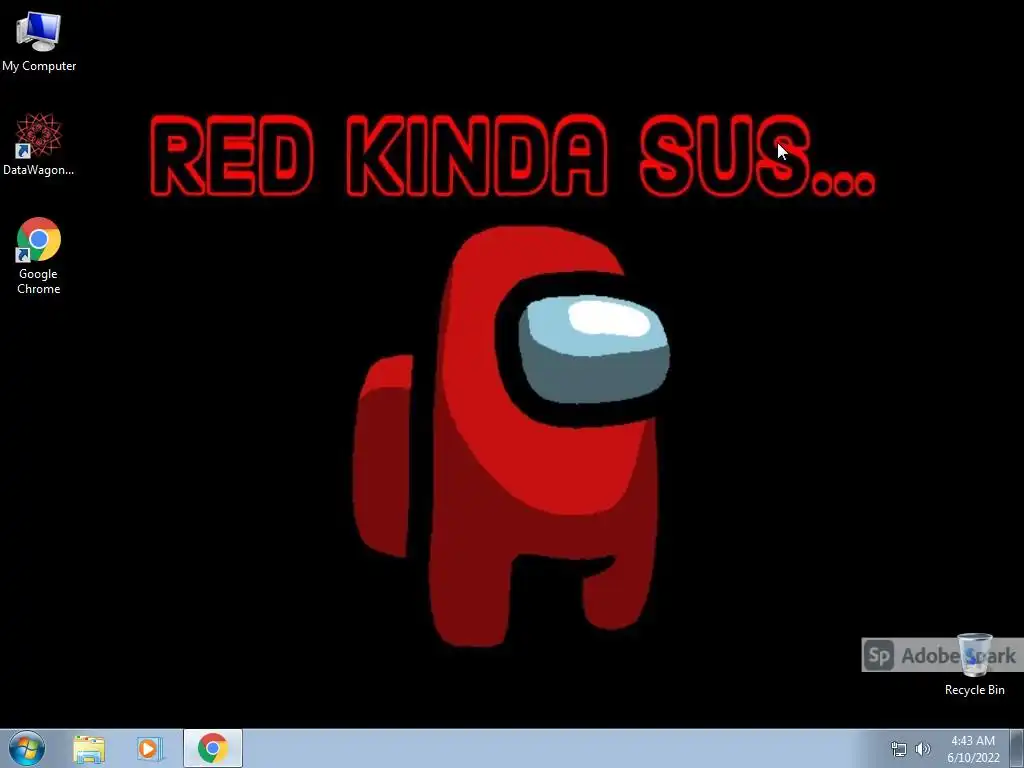Click the "My Computer" label text
Screen dimensions: 1024x768
pyautogui.click(x=39, y=66)
